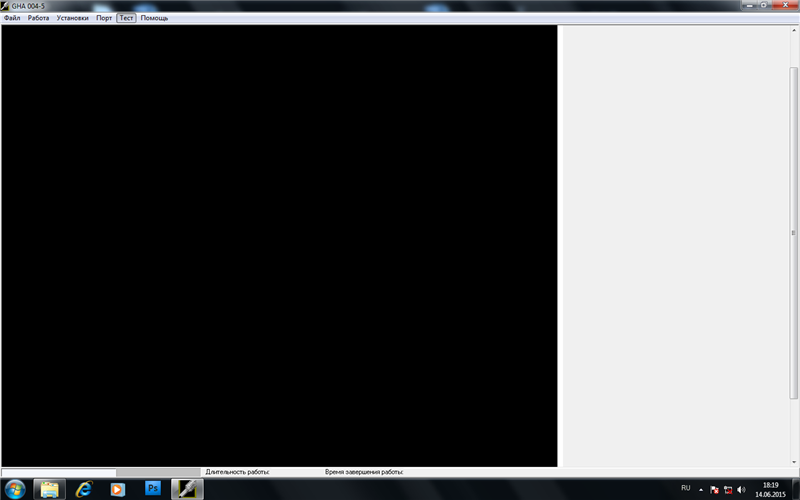Open the Работа menu
The height and width of the screenshot is (500, 800).
click(38, 18)
